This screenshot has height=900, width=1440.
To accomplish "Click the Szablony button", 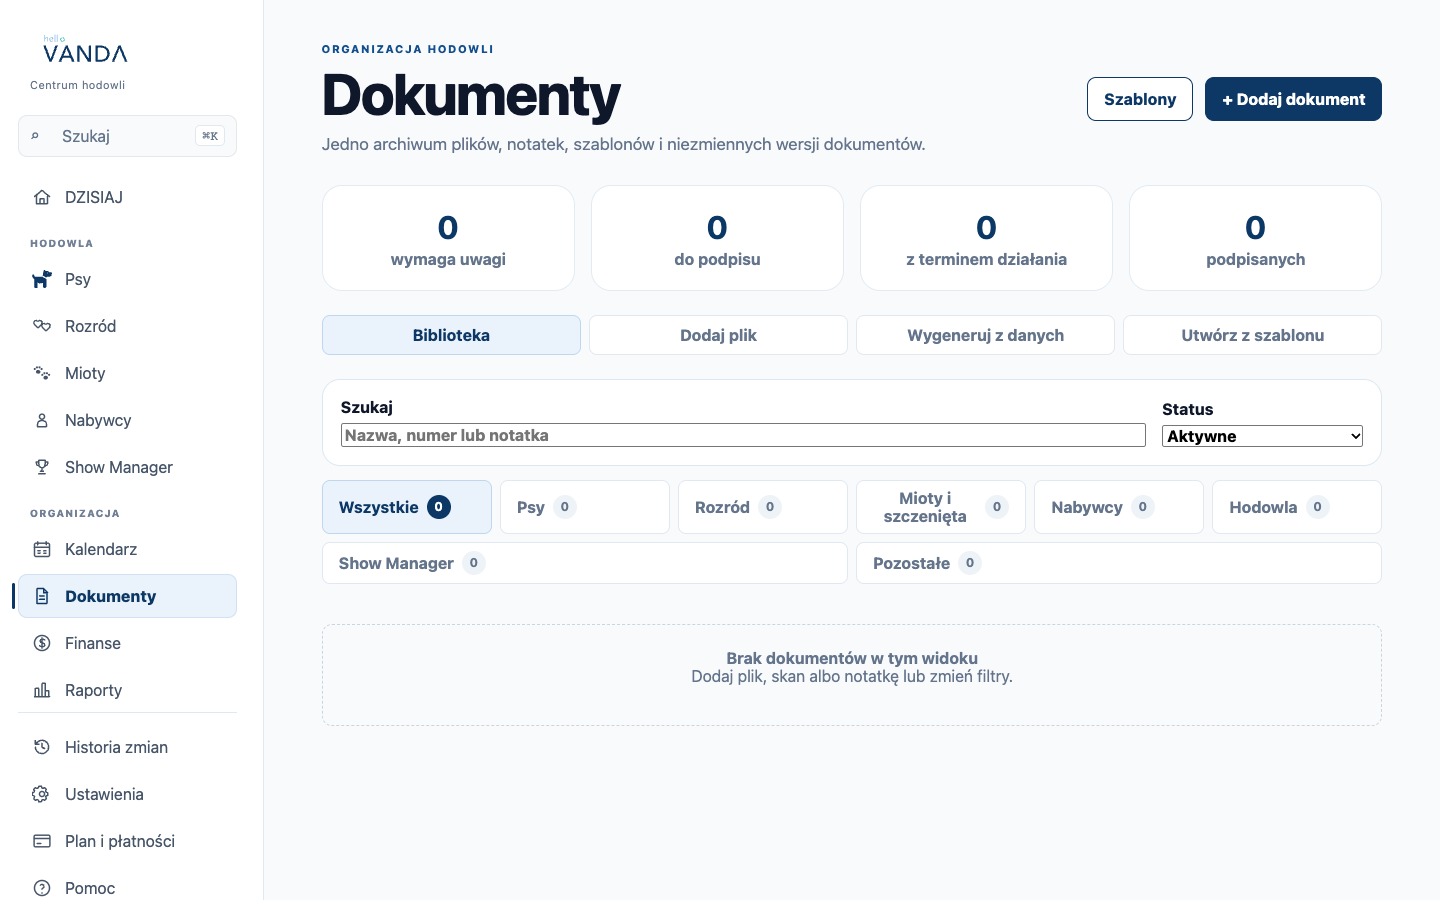I will [1140, 99].
